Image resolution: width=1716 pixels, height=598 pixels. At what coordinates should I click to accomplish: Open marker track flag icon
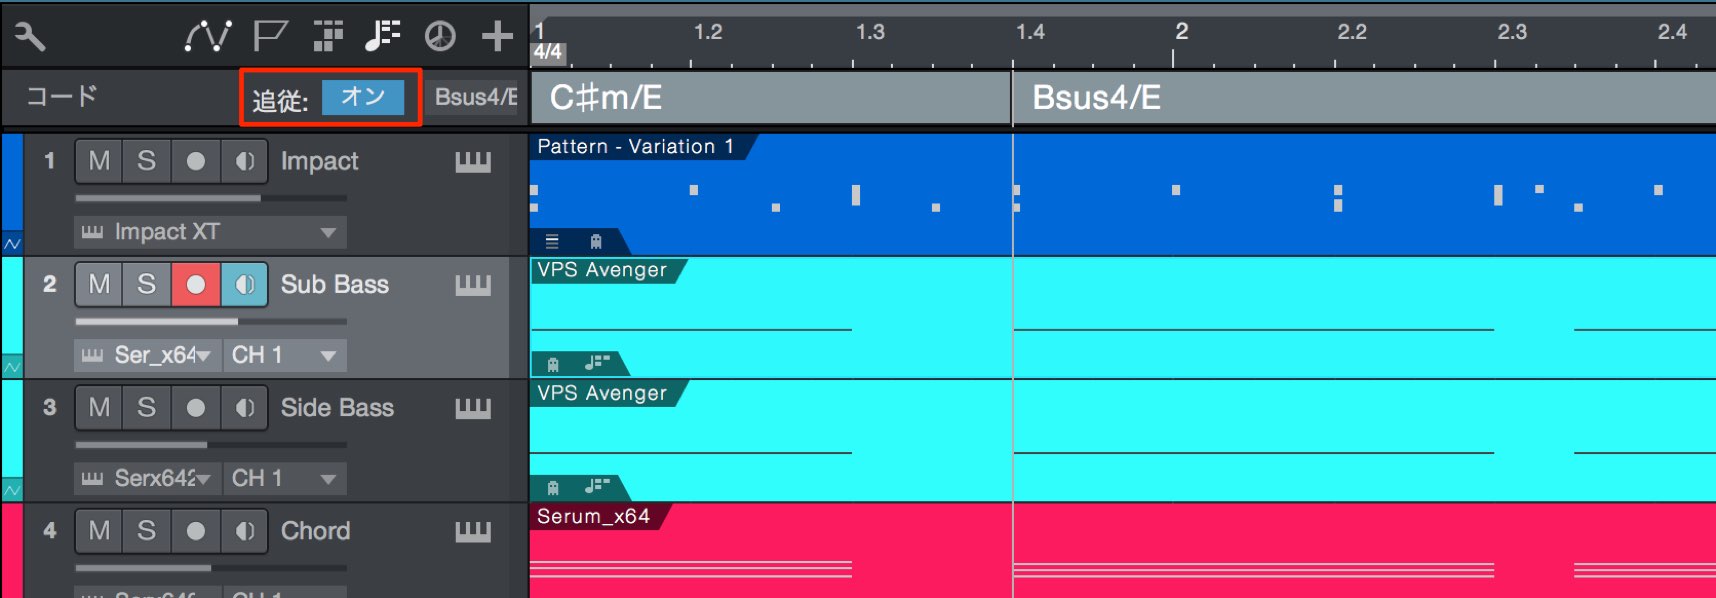(270, 36)
